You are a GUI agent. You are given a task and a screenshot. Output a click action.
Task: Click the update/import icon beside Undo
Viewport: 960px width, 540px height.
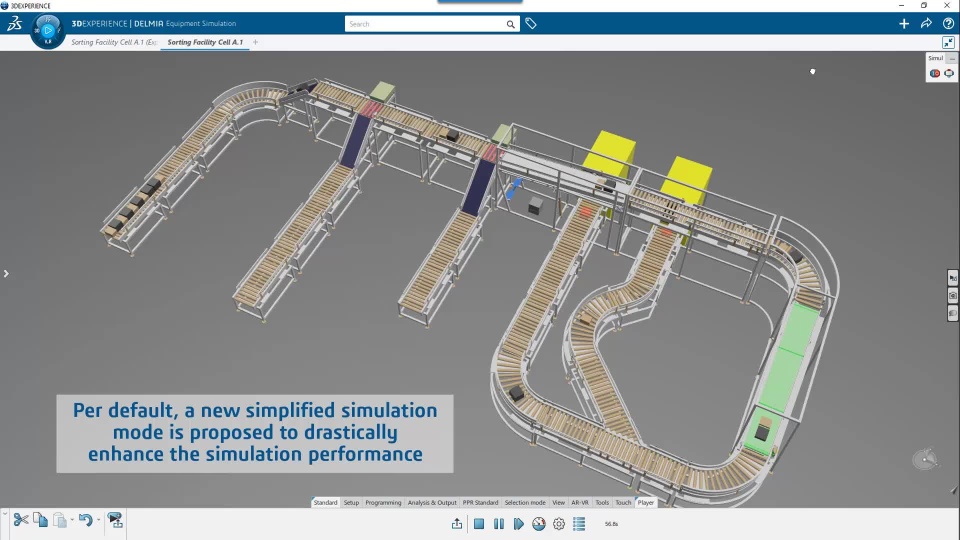(114, 520)
